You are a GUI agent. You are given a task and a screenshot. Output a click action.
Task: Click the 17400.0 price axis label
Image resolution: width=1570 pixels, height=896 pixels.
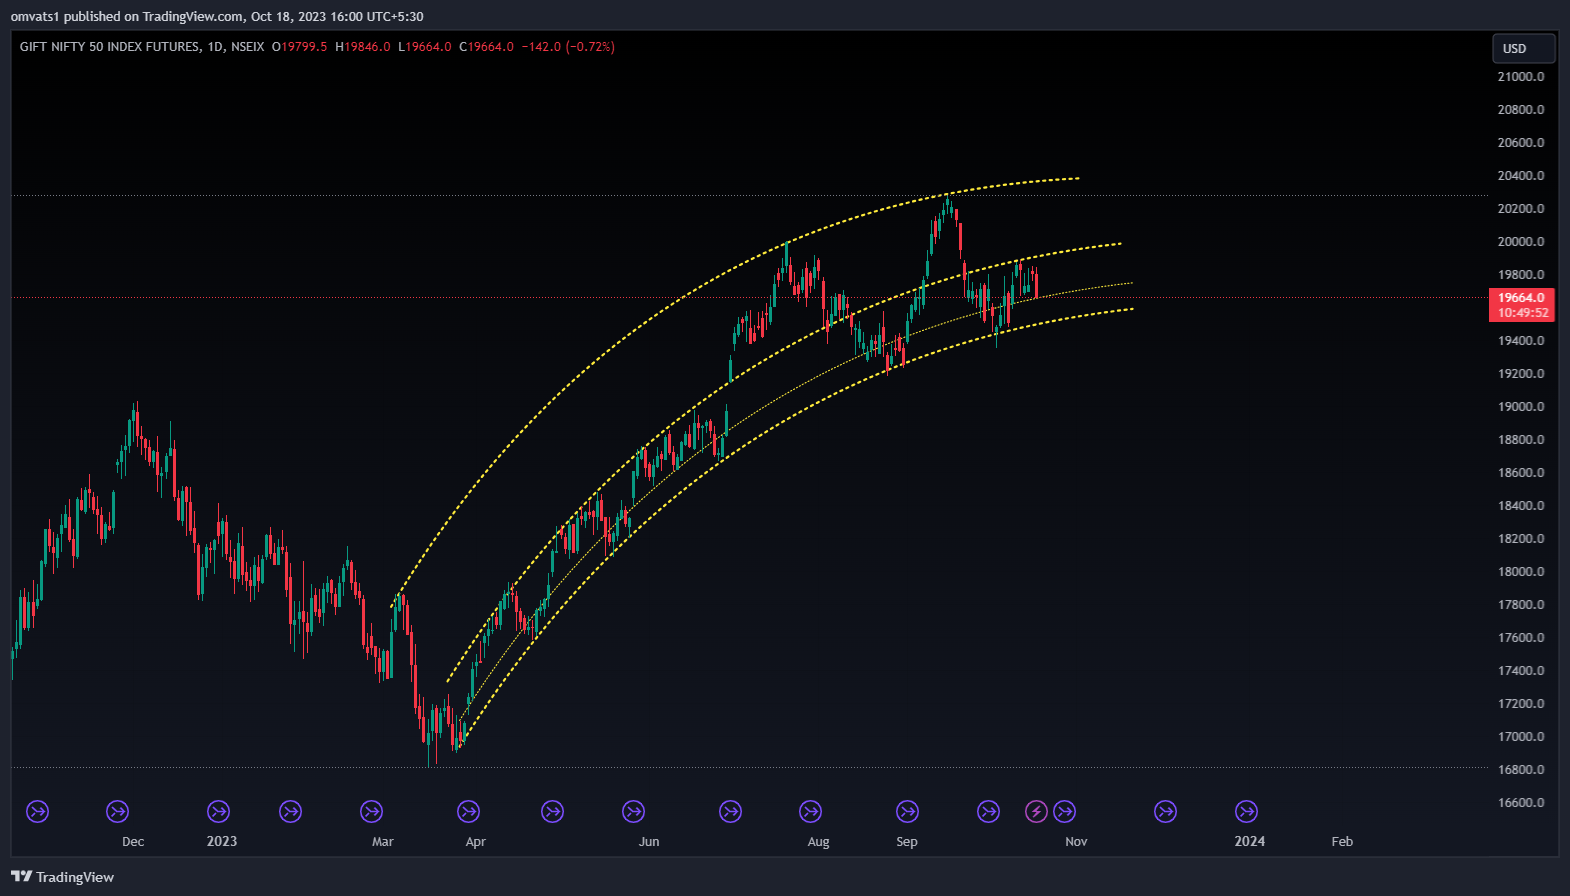coord(1521,671)
